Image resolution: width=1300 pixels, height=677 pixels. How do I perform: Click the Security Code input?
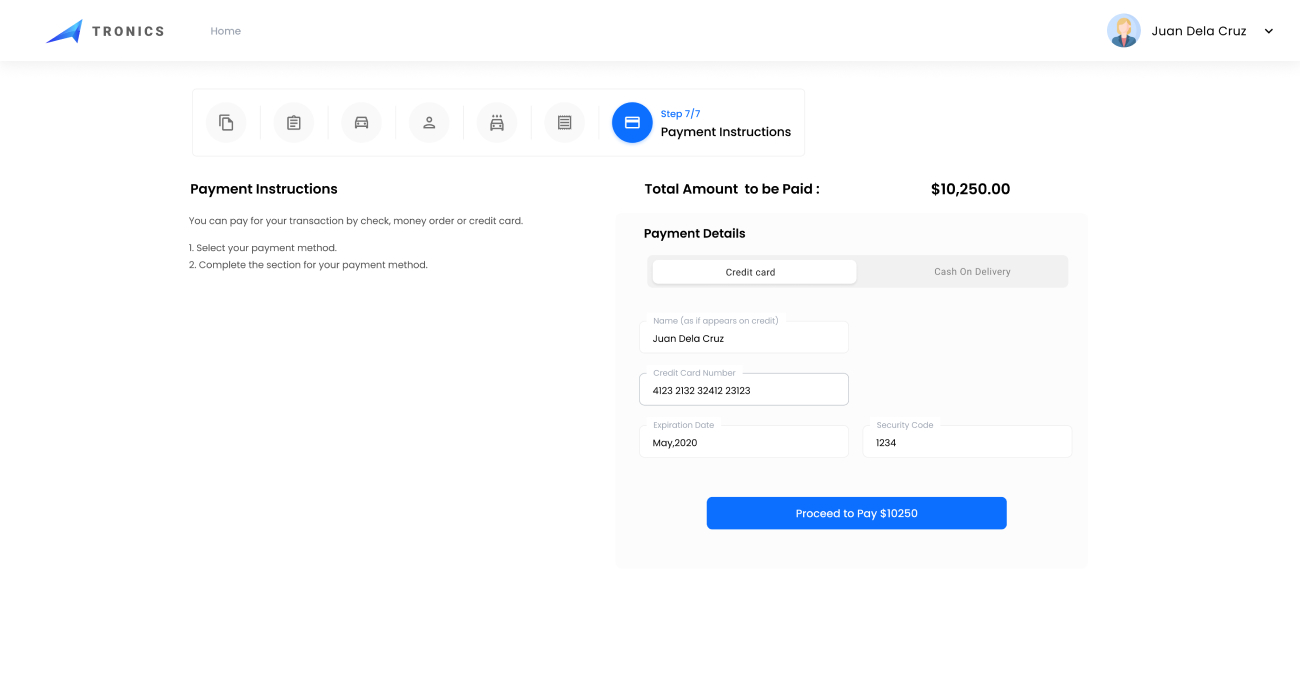click(x=967, y=442)
